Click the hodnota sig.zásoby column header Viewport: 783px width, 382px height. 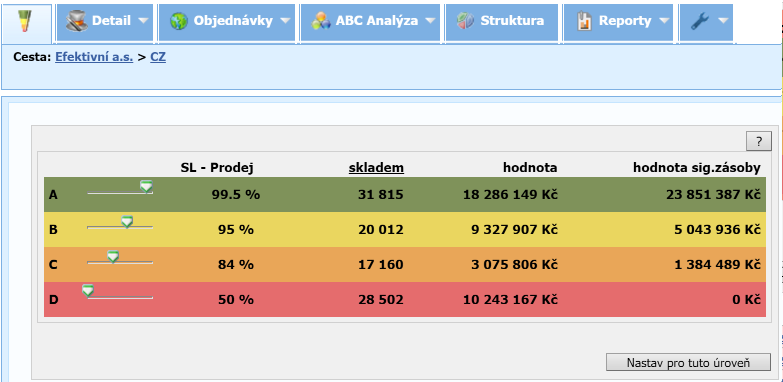[697, 168]
